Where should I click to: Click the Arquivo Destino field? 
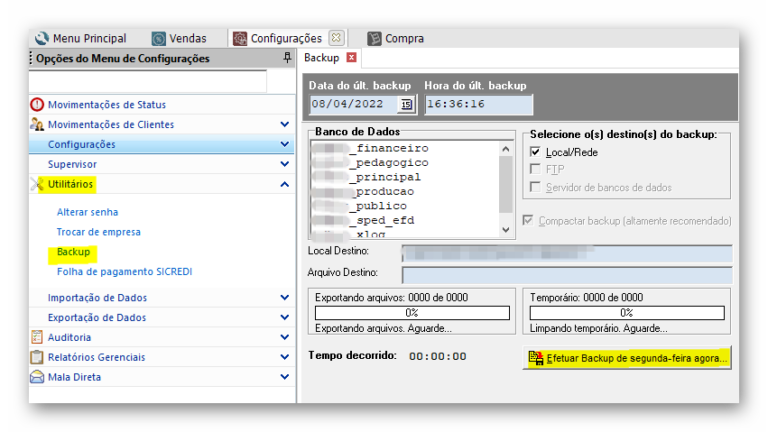point(567,275)
